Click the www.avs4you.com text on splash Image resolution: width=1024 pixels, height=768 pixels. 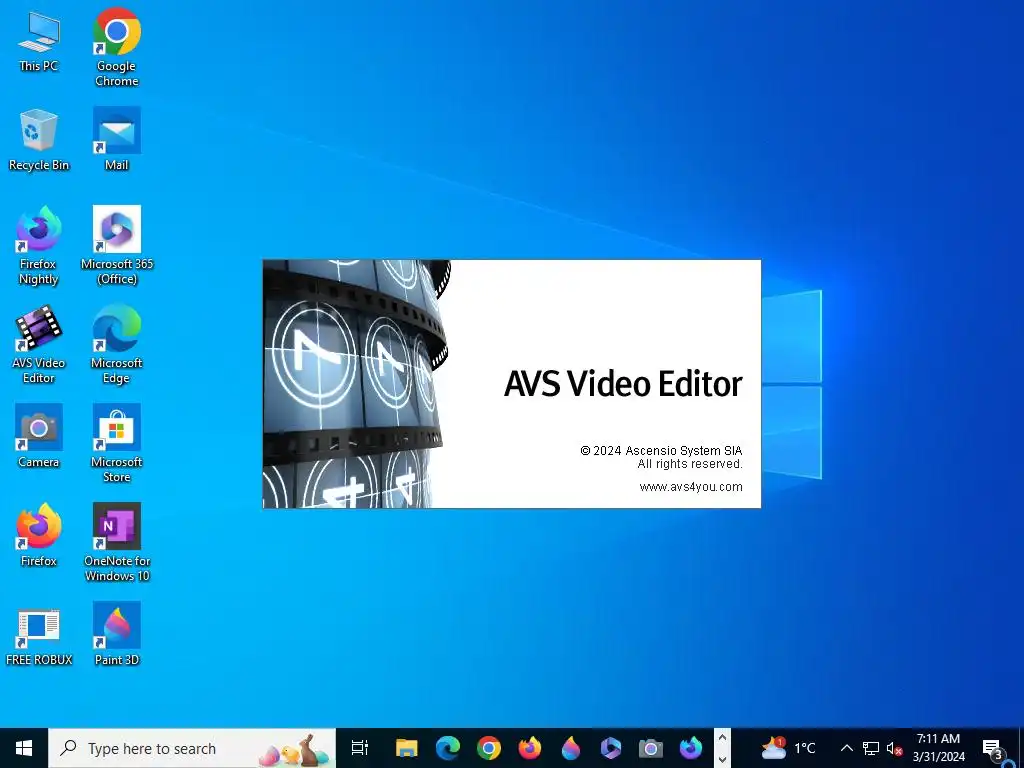[691, 487]
